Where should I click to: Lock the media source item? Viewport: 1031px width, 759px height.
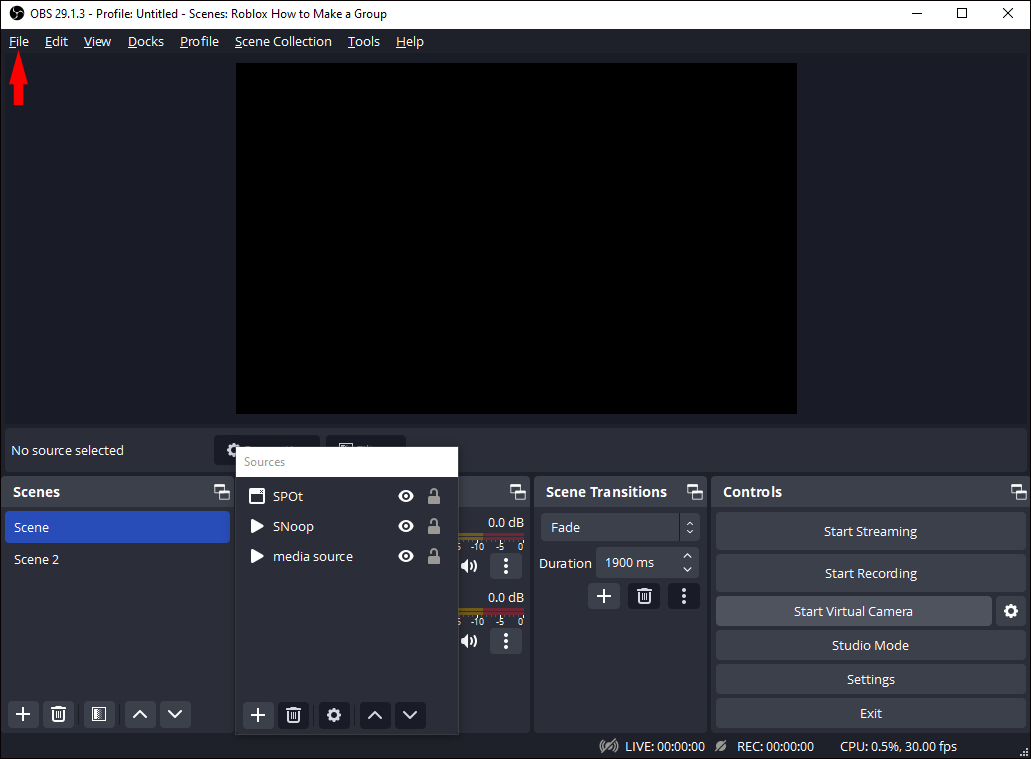pyautogui.click(x=434, y=556)
